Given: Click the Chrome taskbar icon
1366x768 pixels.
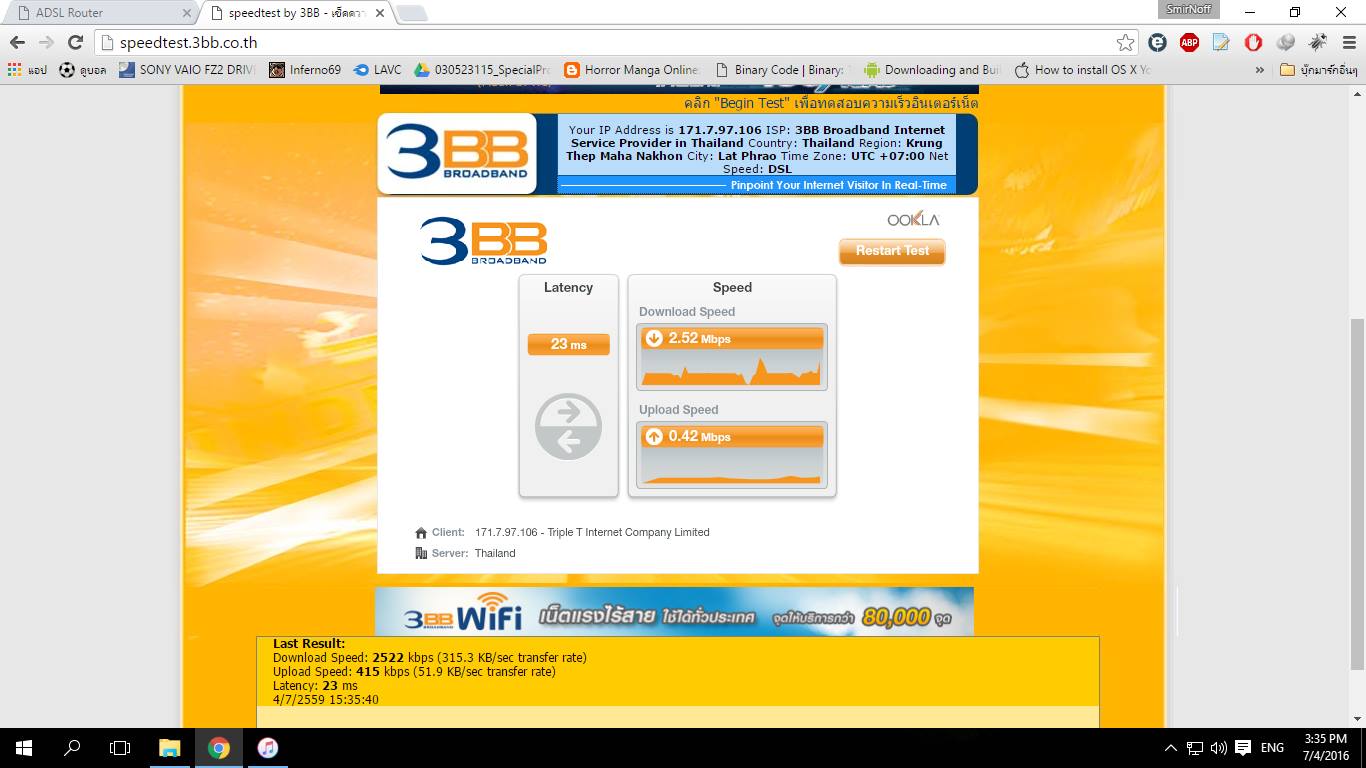Looking at the screenshot, I should coord(219,748).
